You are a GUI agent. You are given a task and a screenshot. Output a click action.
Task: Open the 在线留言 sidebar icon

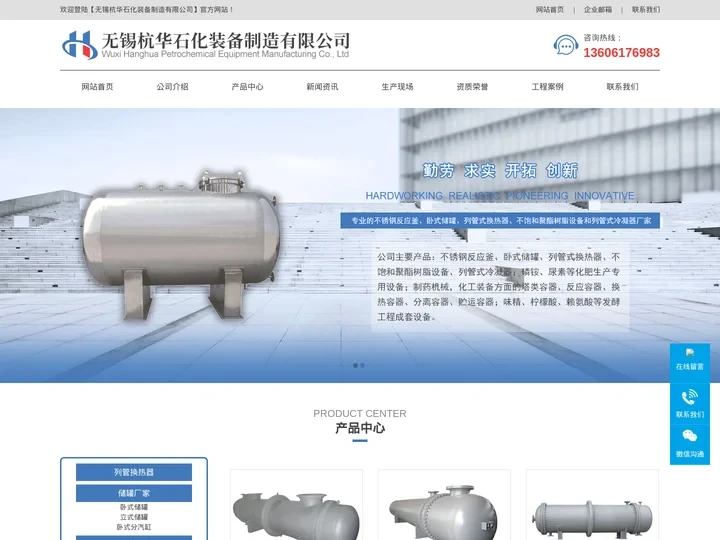pyautogui.click(x=690, y=353)
